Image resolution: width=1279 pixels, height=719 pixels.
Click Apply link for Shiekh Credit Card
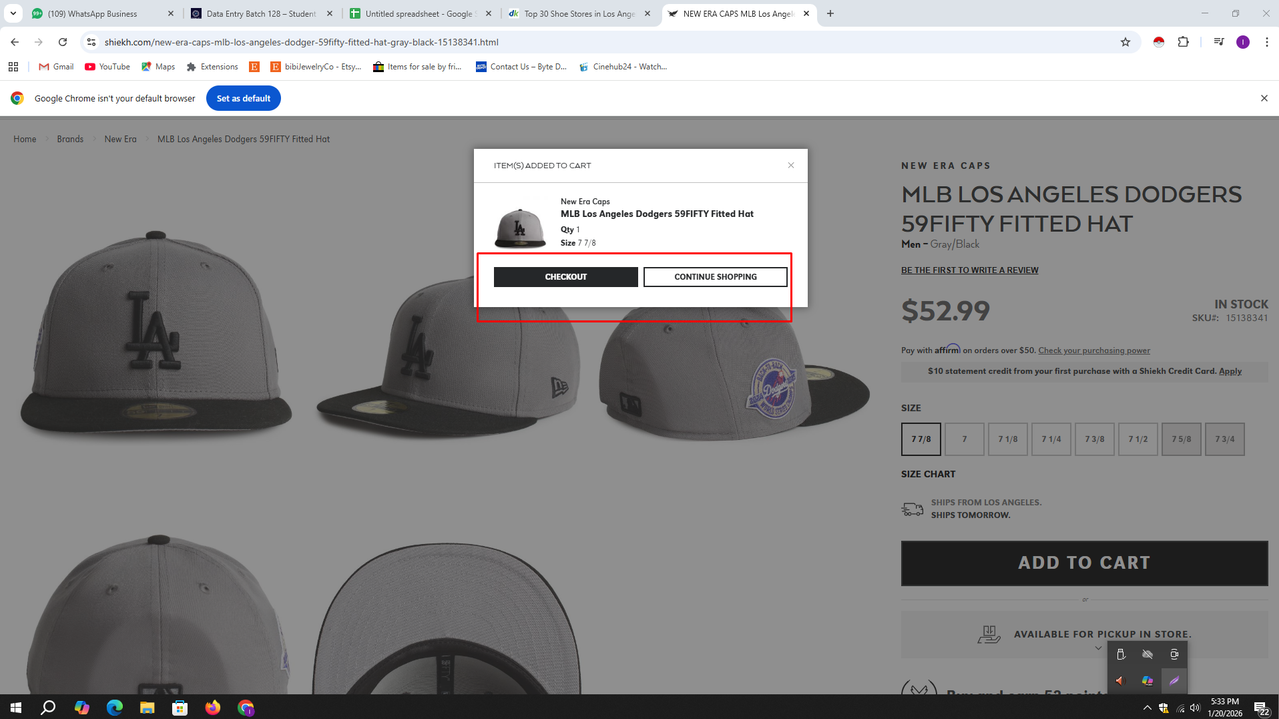click(x=1230, y=371)
